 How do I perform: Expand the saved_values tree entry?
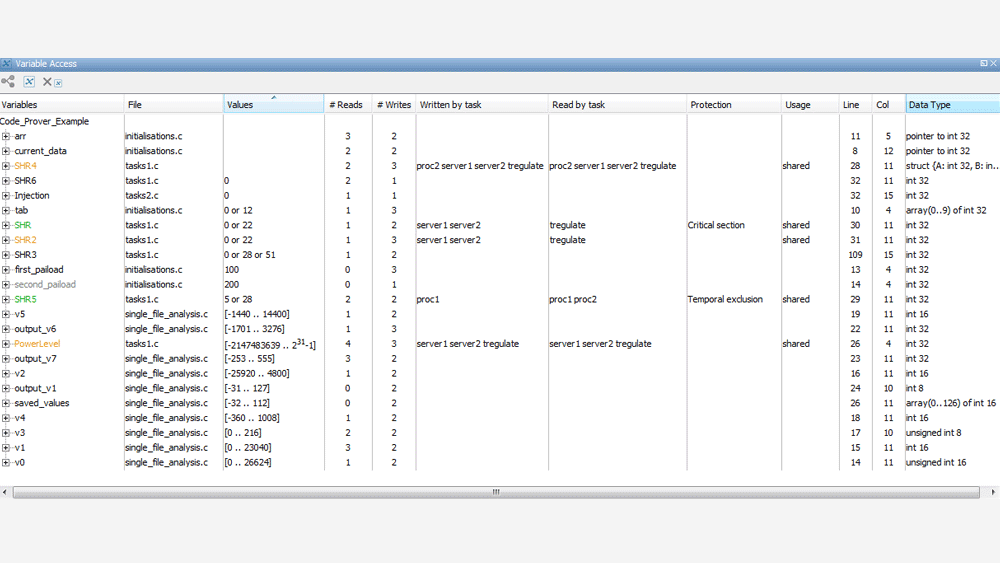point(6,403)
